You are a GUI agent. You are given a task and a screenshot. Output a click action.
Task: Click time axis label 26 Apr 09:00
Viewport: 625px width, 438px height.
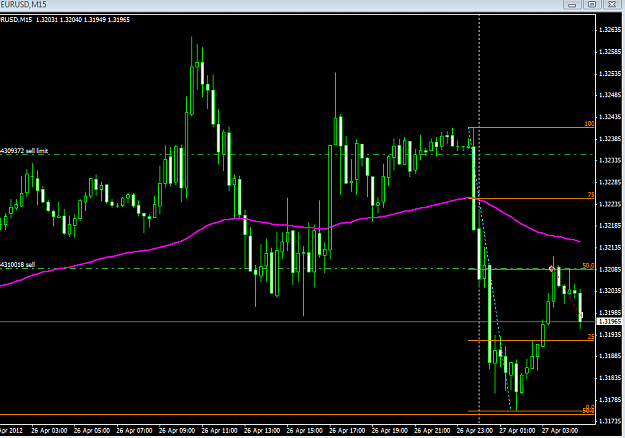tap(177, 431)
